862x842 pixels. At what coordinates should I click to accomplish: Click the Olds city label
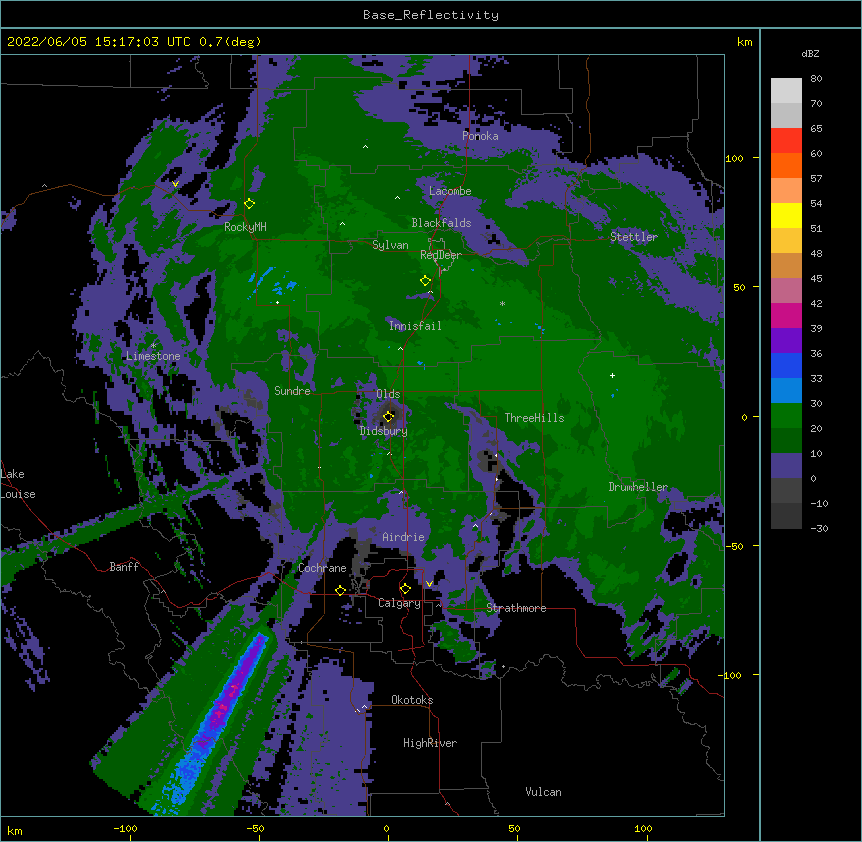pos(388,394)
